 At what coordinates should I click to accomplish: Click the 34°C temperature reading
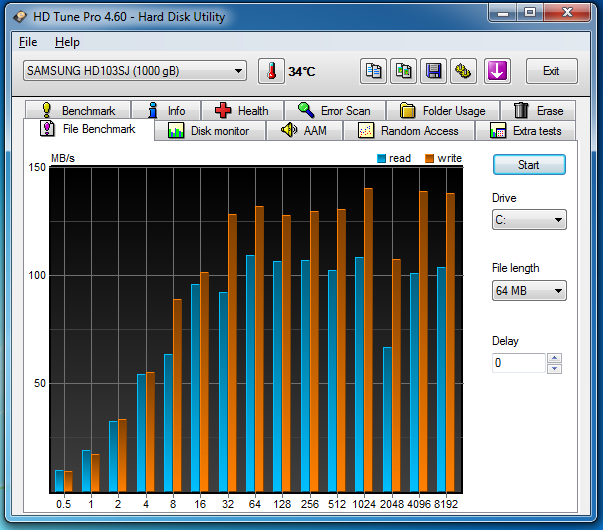tap(302, 72)
